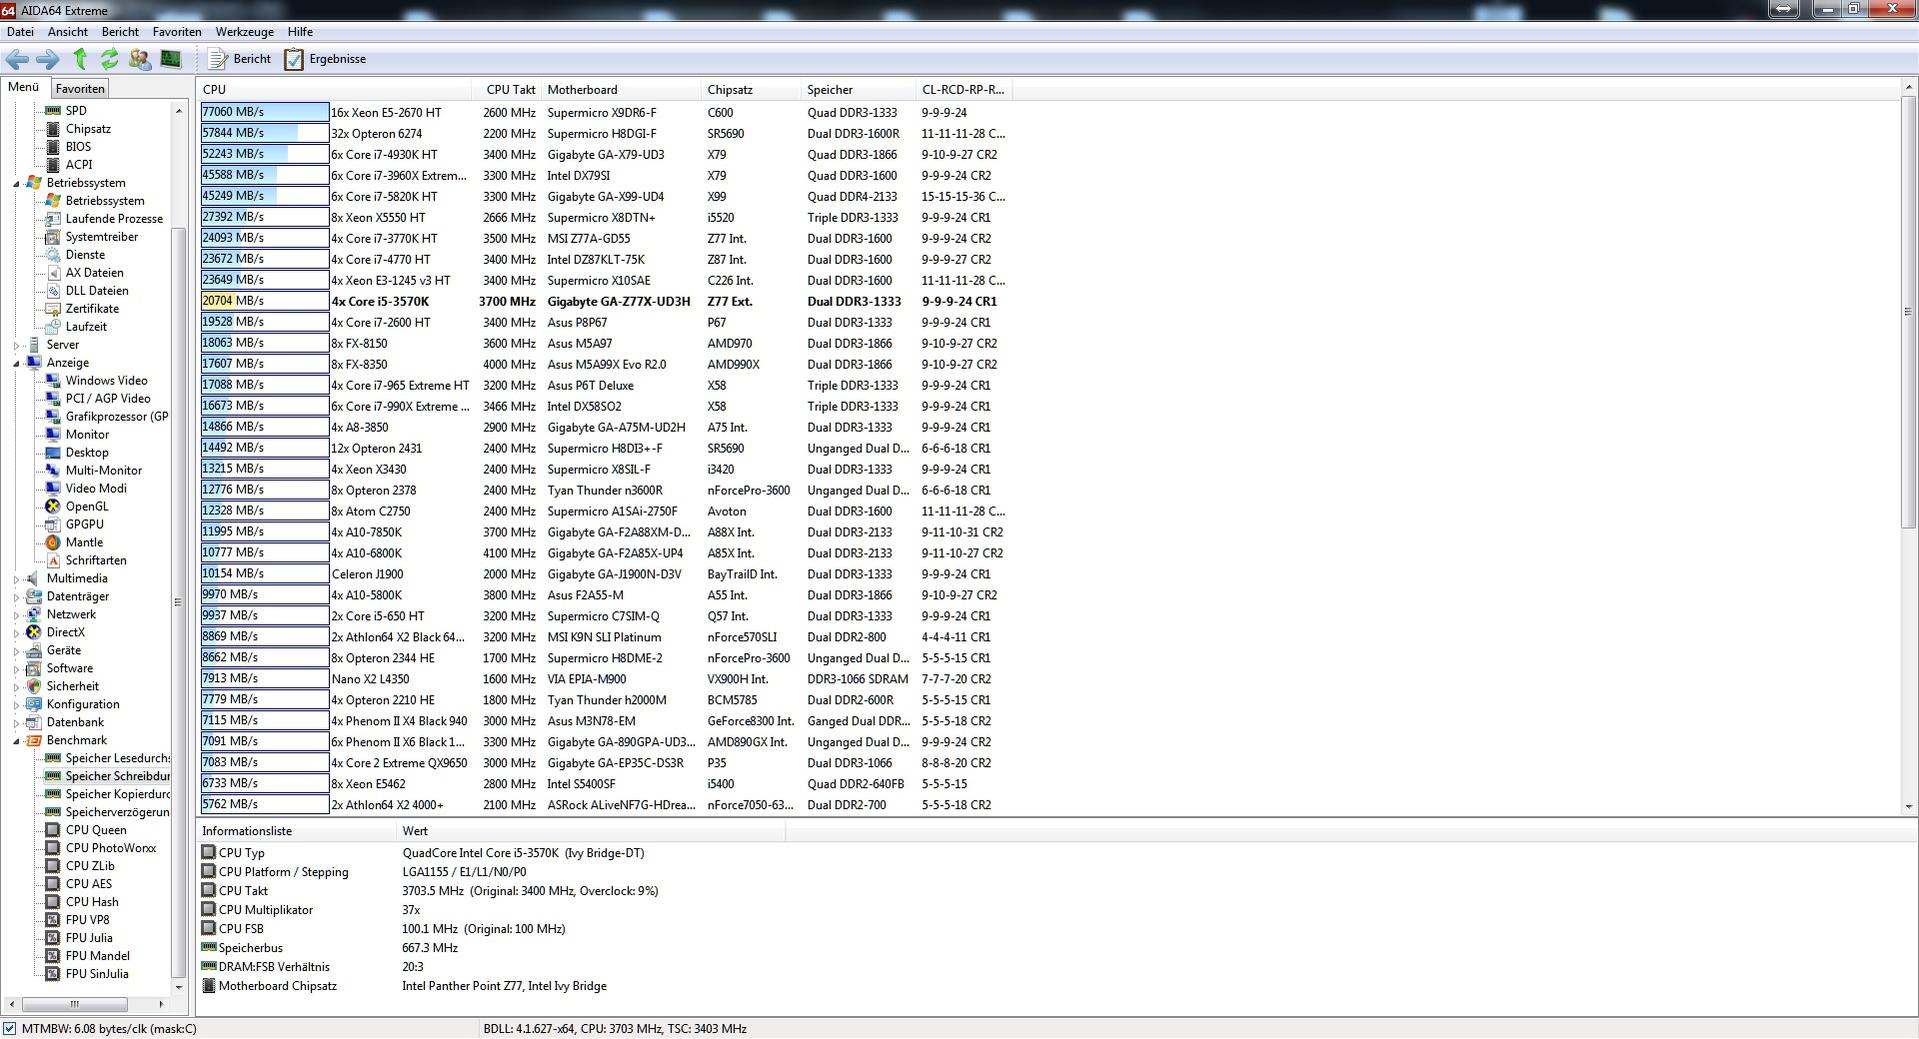The height and width of the screenshot is (1039, 1919).
Task: Sort by the Motherboard column header
Action: (x=621, y=90)
